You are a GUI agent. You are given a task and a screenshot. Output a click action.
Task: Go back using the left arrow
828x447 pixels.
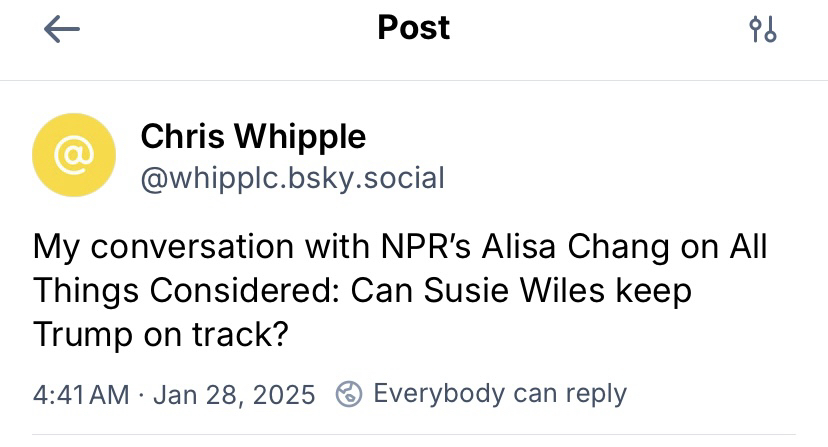[x=62, y=30]
